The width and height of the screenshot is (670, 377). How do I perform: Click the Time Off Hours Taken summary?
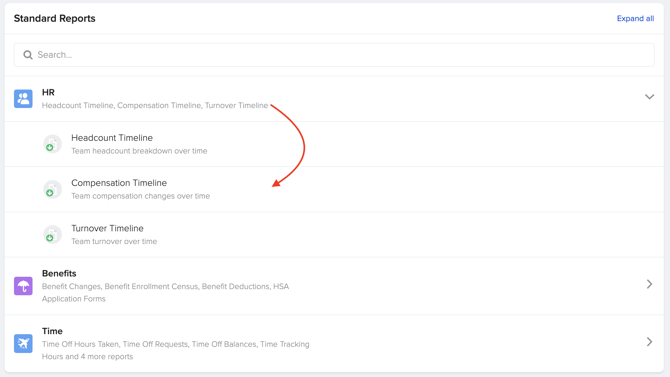pyautogui.click(x=176, y=350)
